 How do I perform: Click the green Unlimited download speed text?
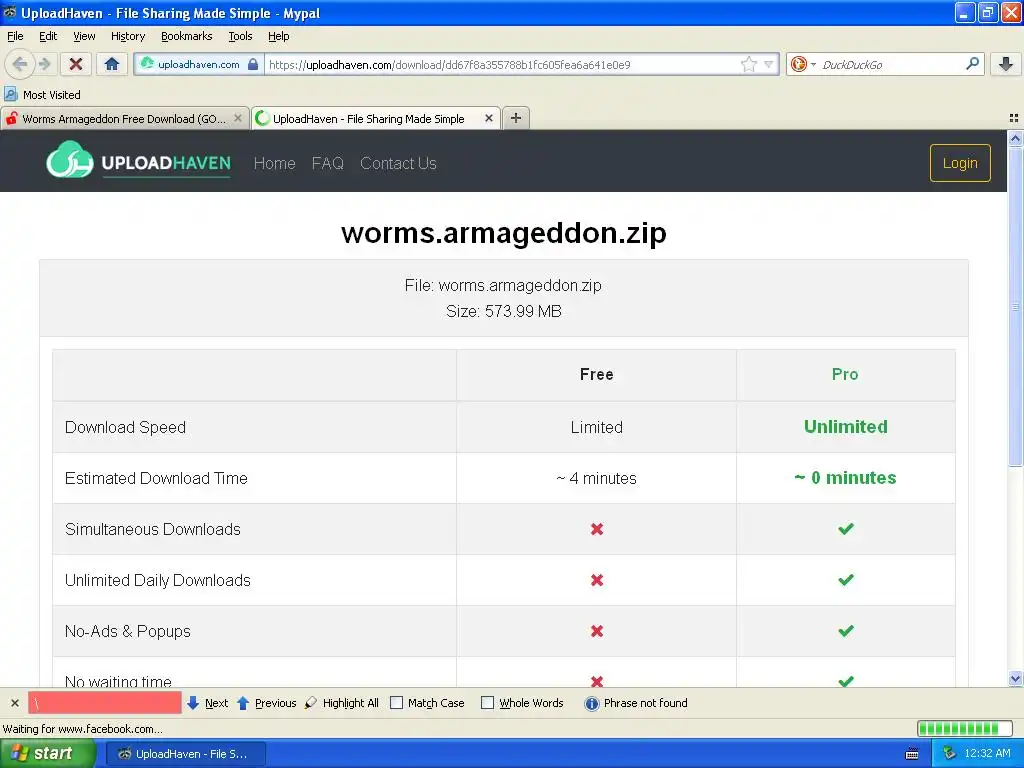coord(846,426)
